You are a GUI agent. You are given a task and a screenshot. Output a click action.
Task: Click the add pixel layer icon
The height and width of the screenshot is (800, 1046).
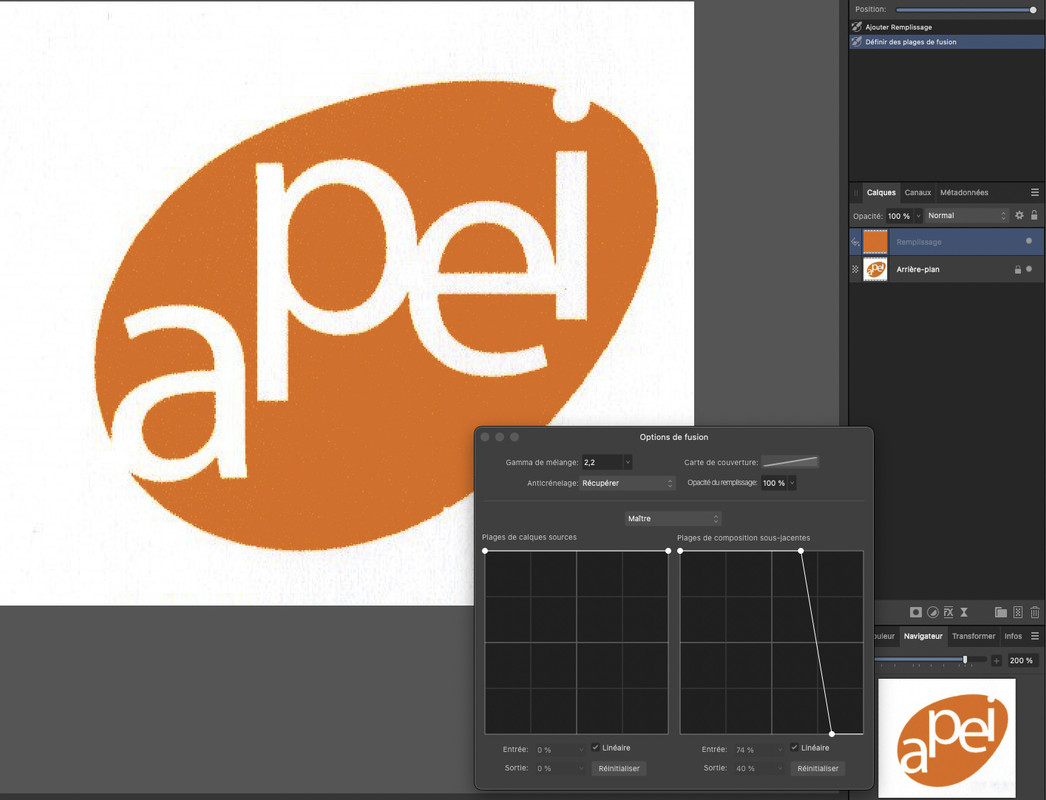1018,612
